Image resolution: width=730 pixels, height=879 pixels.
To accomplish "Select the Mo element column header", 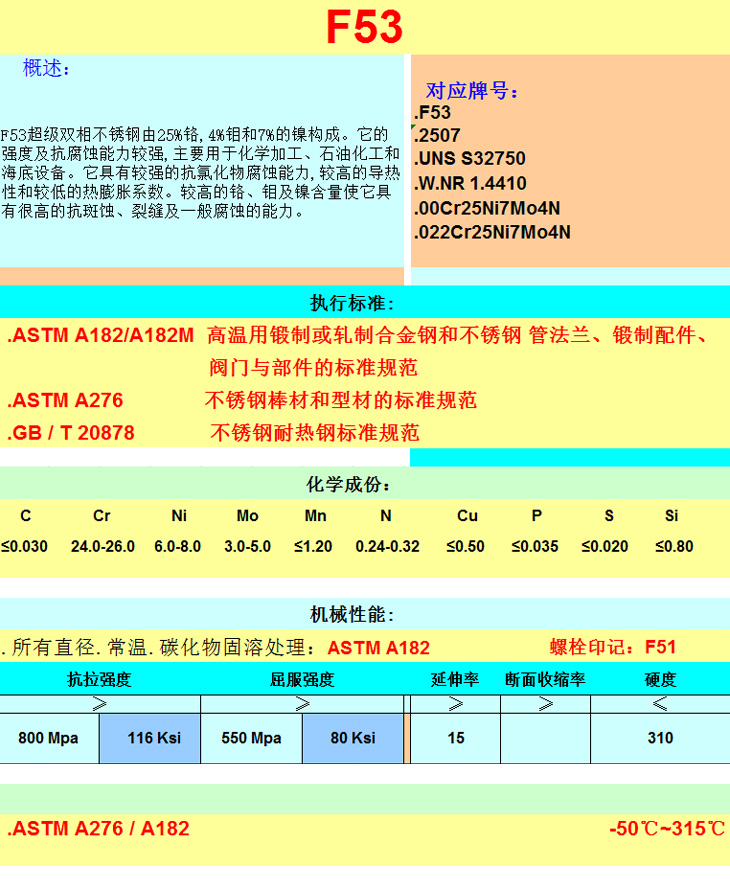I will point(247,516).
